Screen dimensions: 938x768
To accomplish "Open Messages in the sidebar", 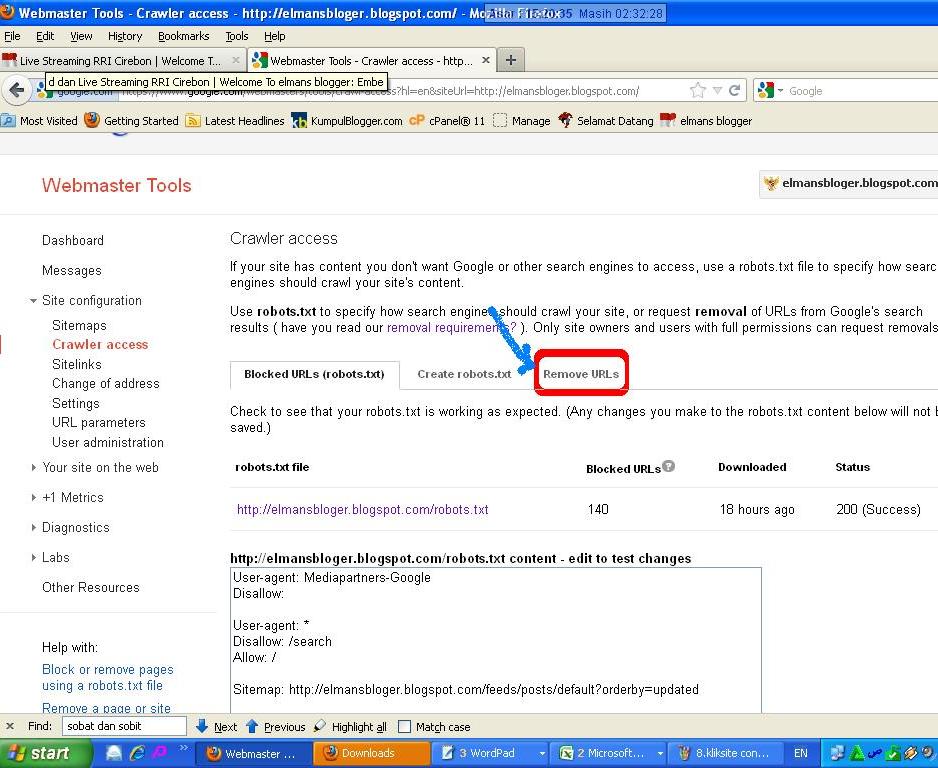I will click(x=72, y=270).
